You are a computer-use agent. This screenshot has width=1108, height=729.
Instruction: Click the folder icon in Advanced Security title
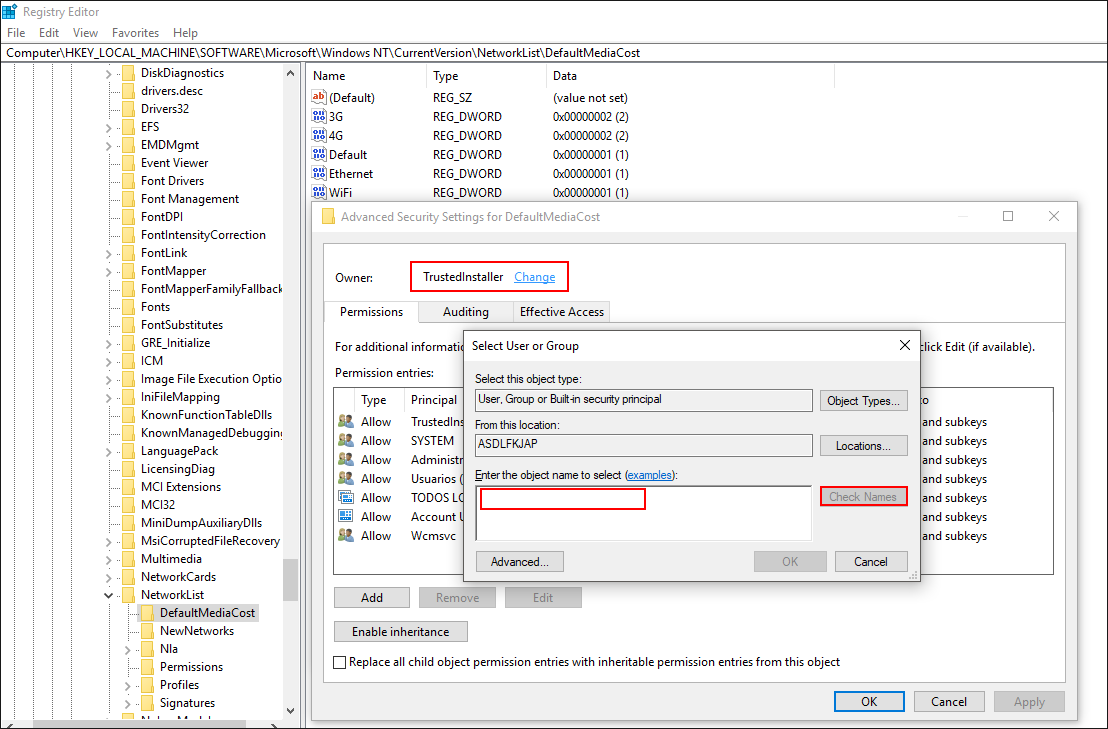point(328,217)
